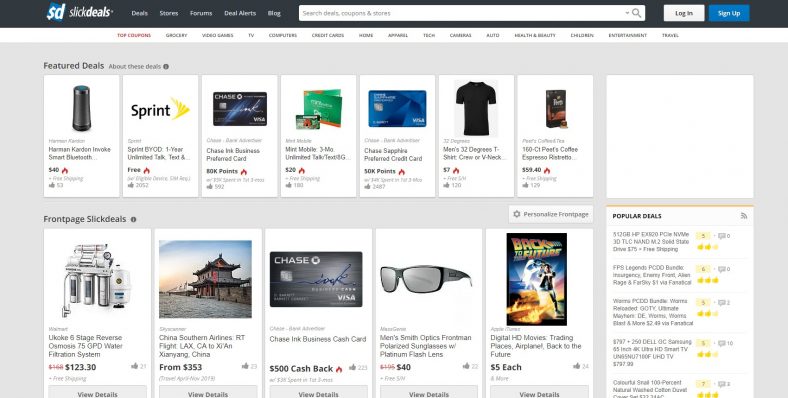788x398 pixels.
Task: Open the Deal Alerts menu item
Action: tap(240, 14)
